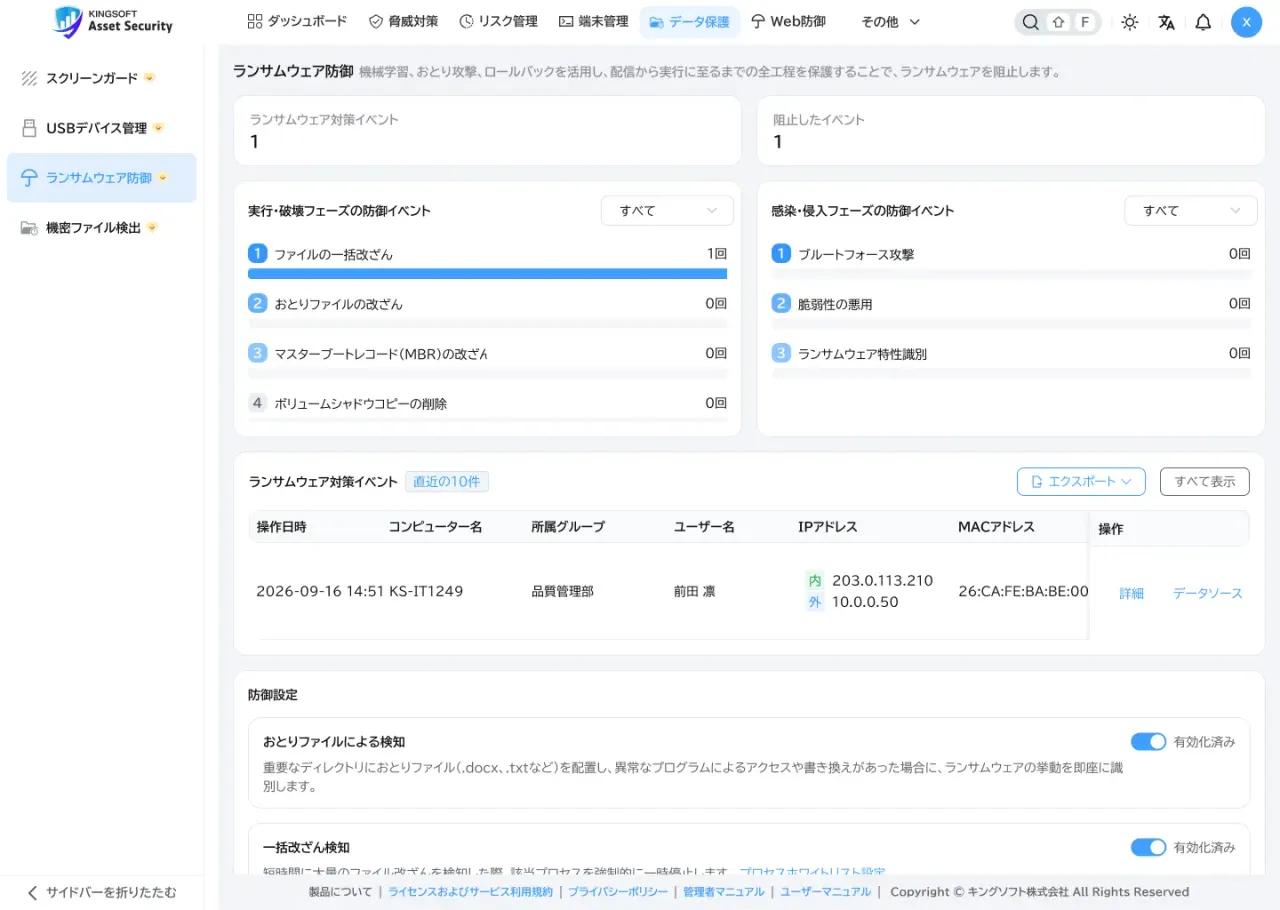
Task: Switch to the 脅威対策 tab
Action: [403, 21]
